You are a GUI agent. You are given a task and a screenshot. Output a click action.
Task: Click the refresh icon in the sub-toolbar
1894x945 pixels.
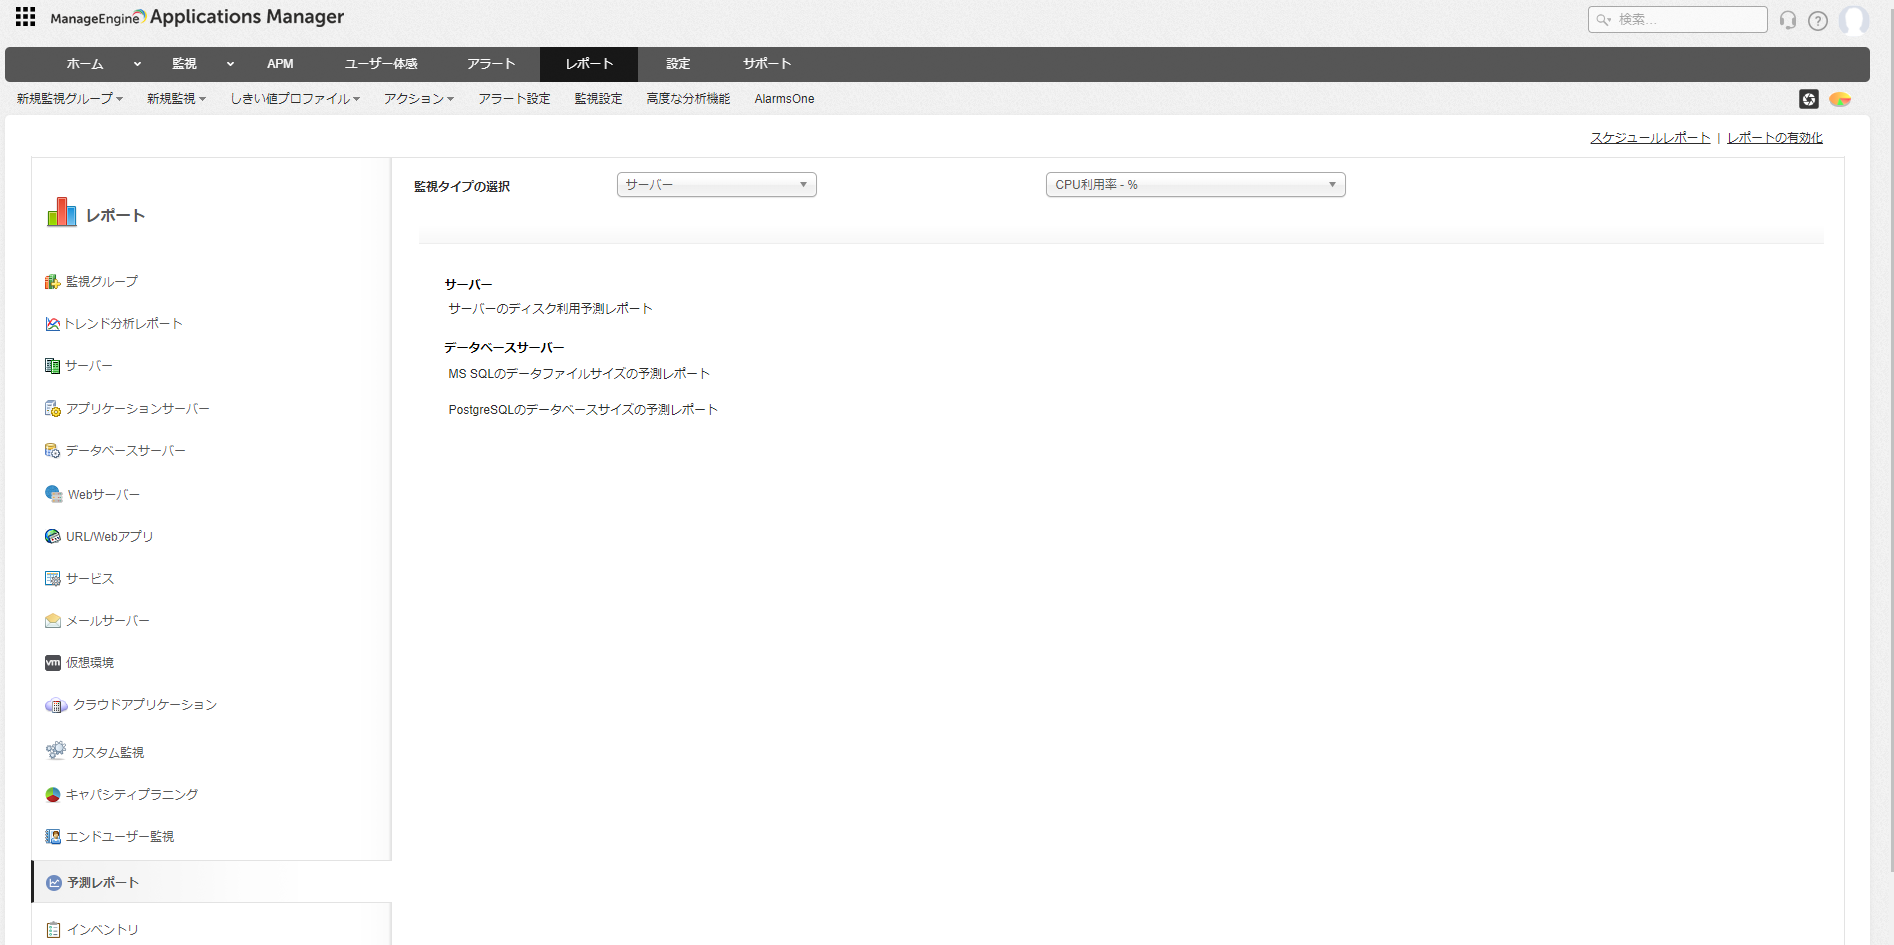pyautogui.click(x=1808, y=99)
